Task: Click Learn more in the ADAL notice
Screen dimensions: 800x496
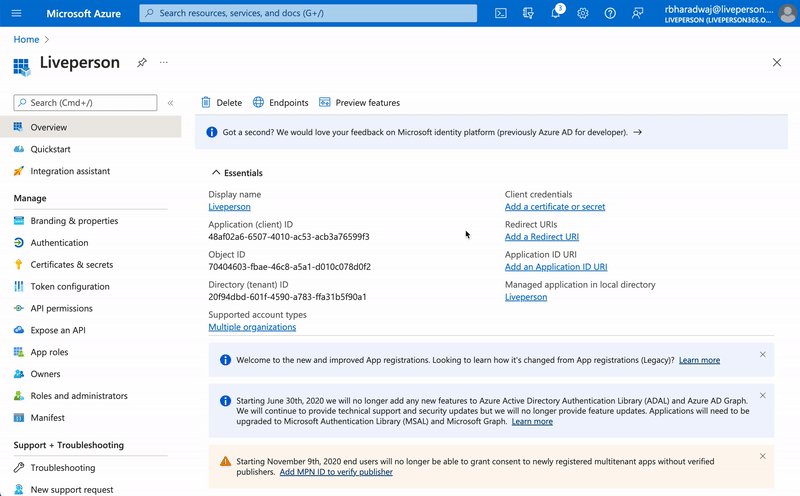Action: (532, 421)
